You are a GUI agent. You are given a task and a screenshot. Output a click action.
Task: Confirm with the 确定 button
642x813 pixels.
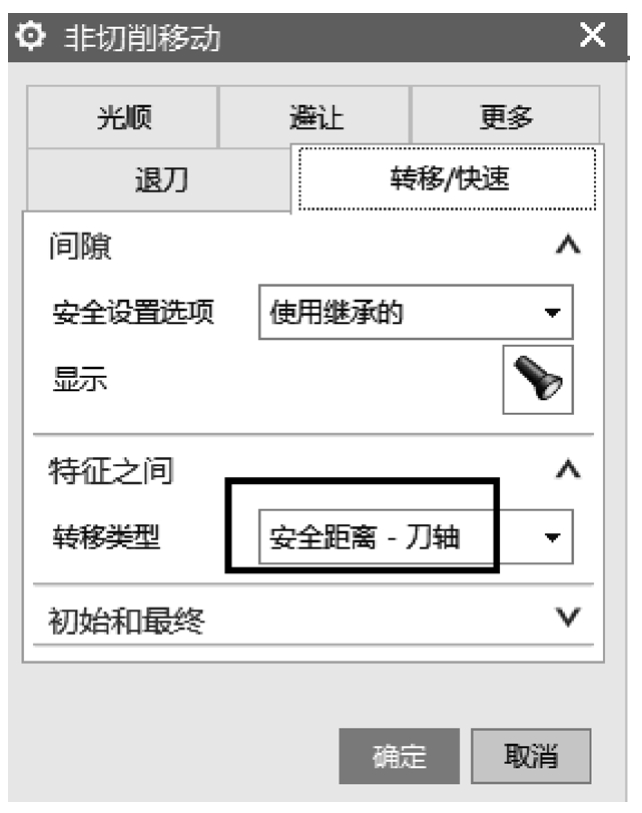(399, 756)
